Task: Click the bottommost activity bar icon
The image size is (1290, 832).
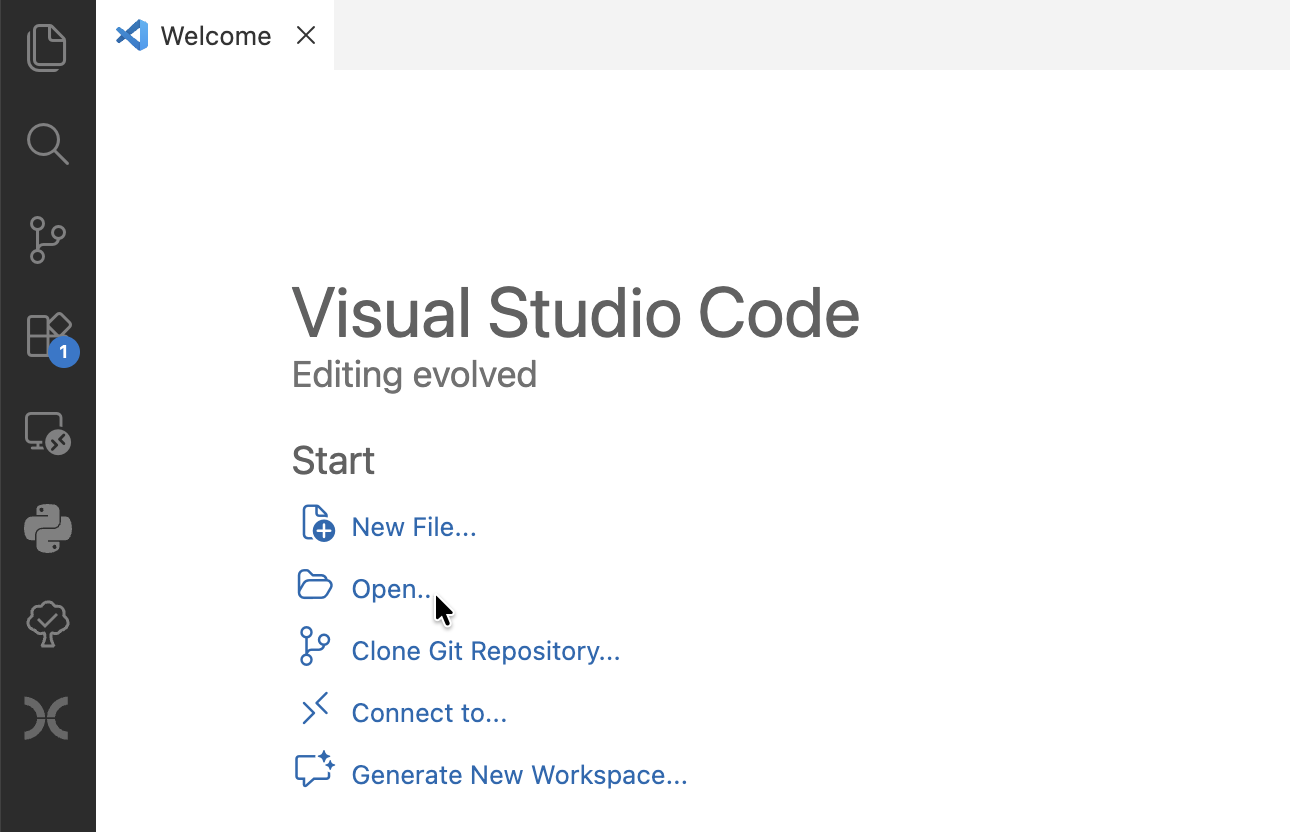Action: [x=47, y=718]
